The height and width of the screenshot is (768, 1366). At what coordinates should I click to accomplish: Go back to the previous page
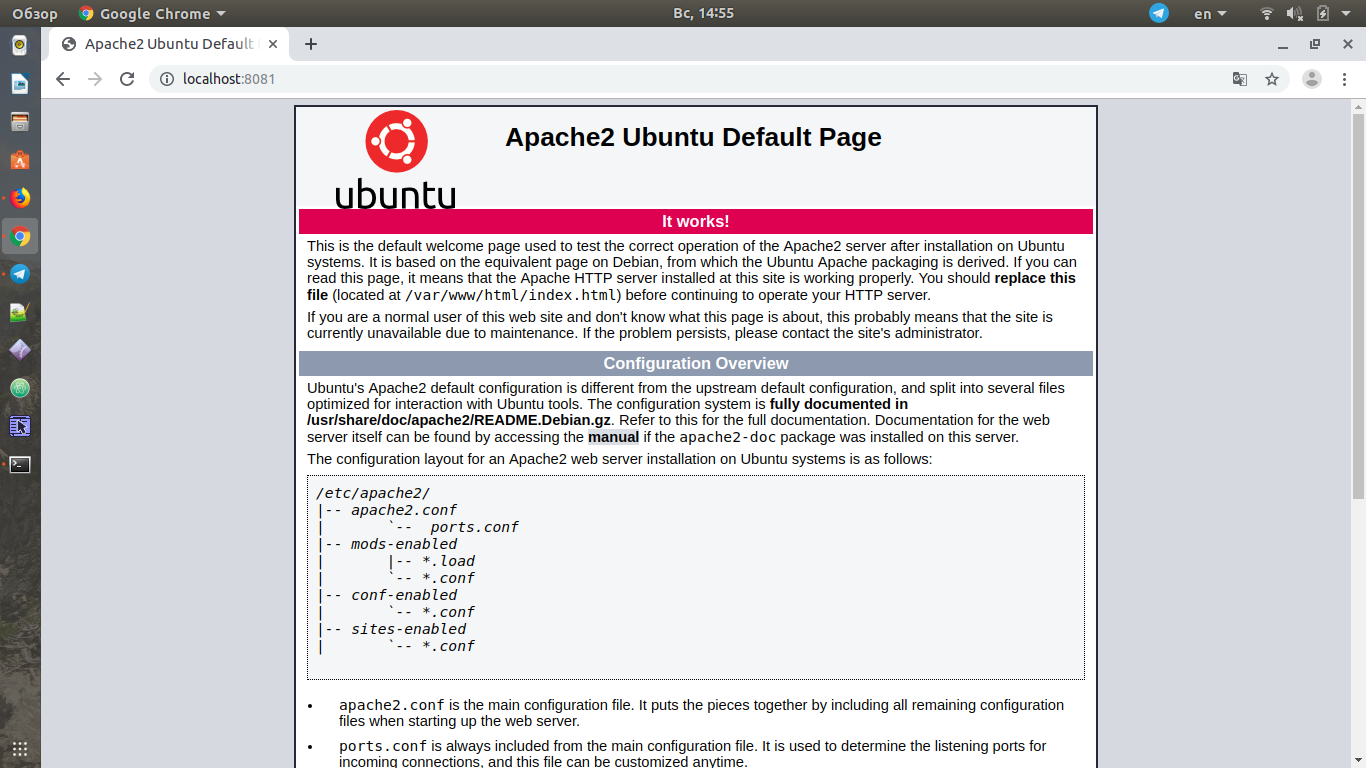63,79
